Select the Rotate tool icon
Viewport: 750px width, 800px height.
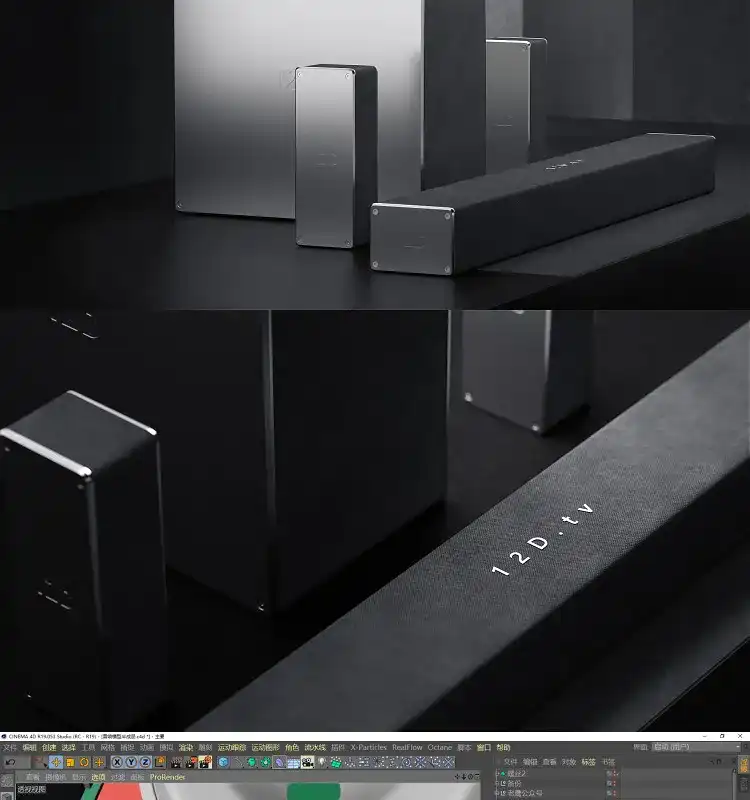click(84, 762)
